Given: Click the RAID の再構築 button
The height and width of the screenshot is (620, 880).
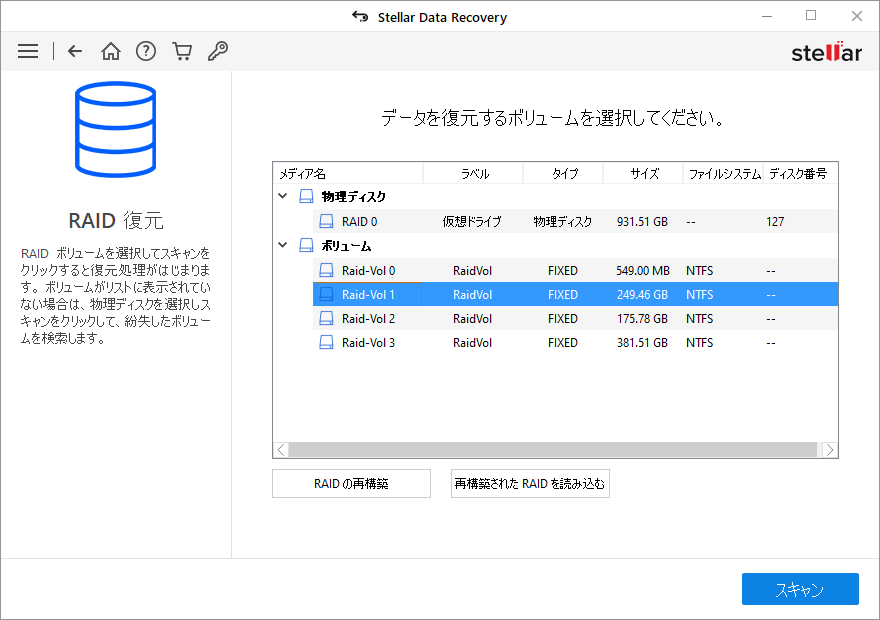Looking at the screenshot, I should [x=351, y=484].
